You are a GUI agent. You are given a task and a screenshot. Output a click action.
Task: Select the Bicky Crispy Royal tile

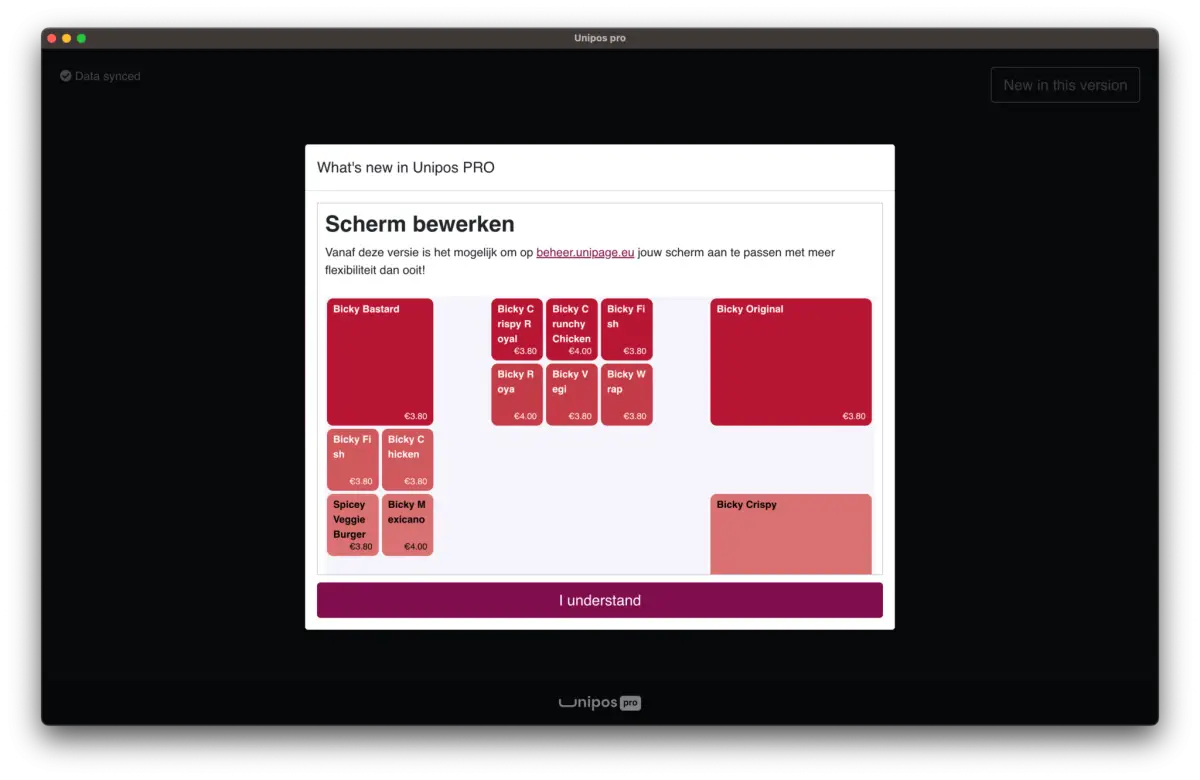coord(517,329)
